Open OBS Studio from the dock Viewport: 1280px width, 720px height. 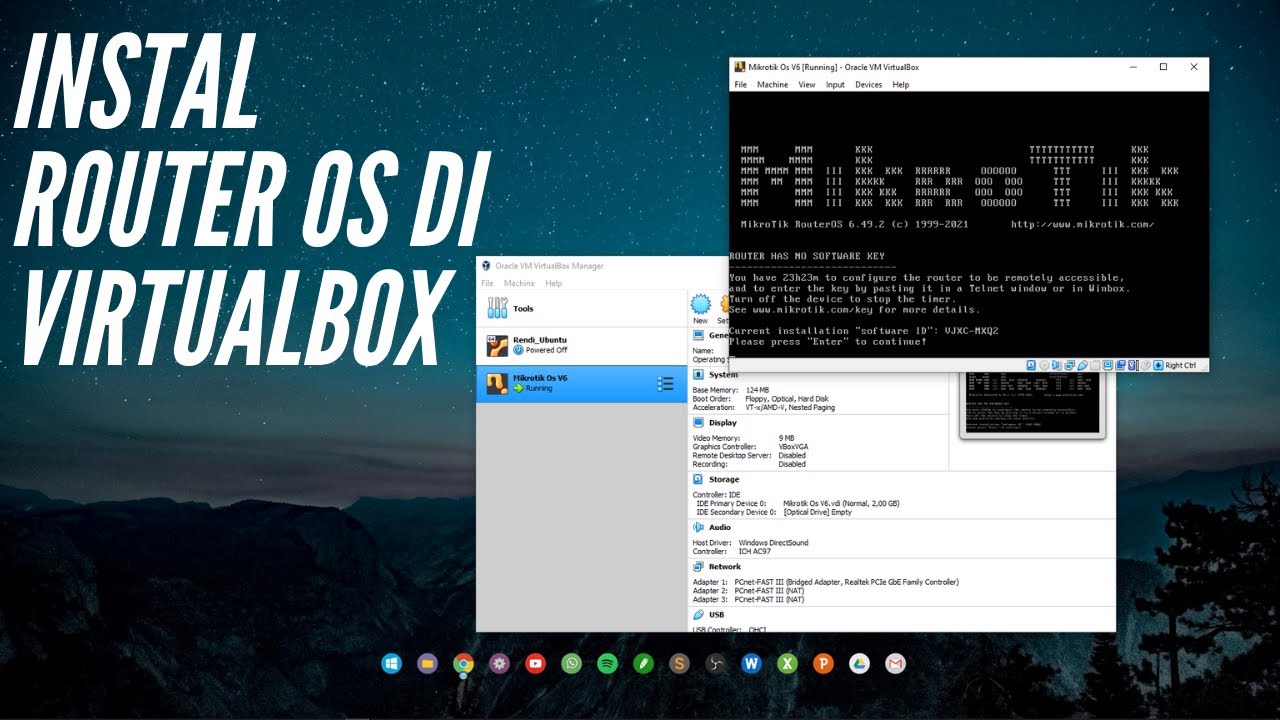coord(715,663)
